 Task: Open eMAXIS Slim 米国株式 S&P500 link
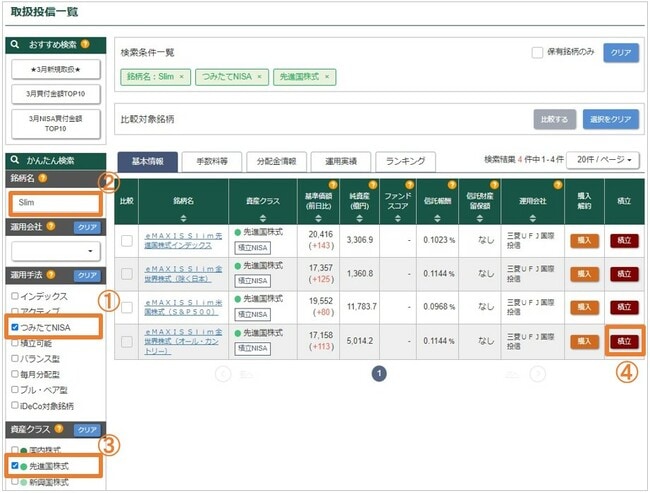click(x=183, y=307)
